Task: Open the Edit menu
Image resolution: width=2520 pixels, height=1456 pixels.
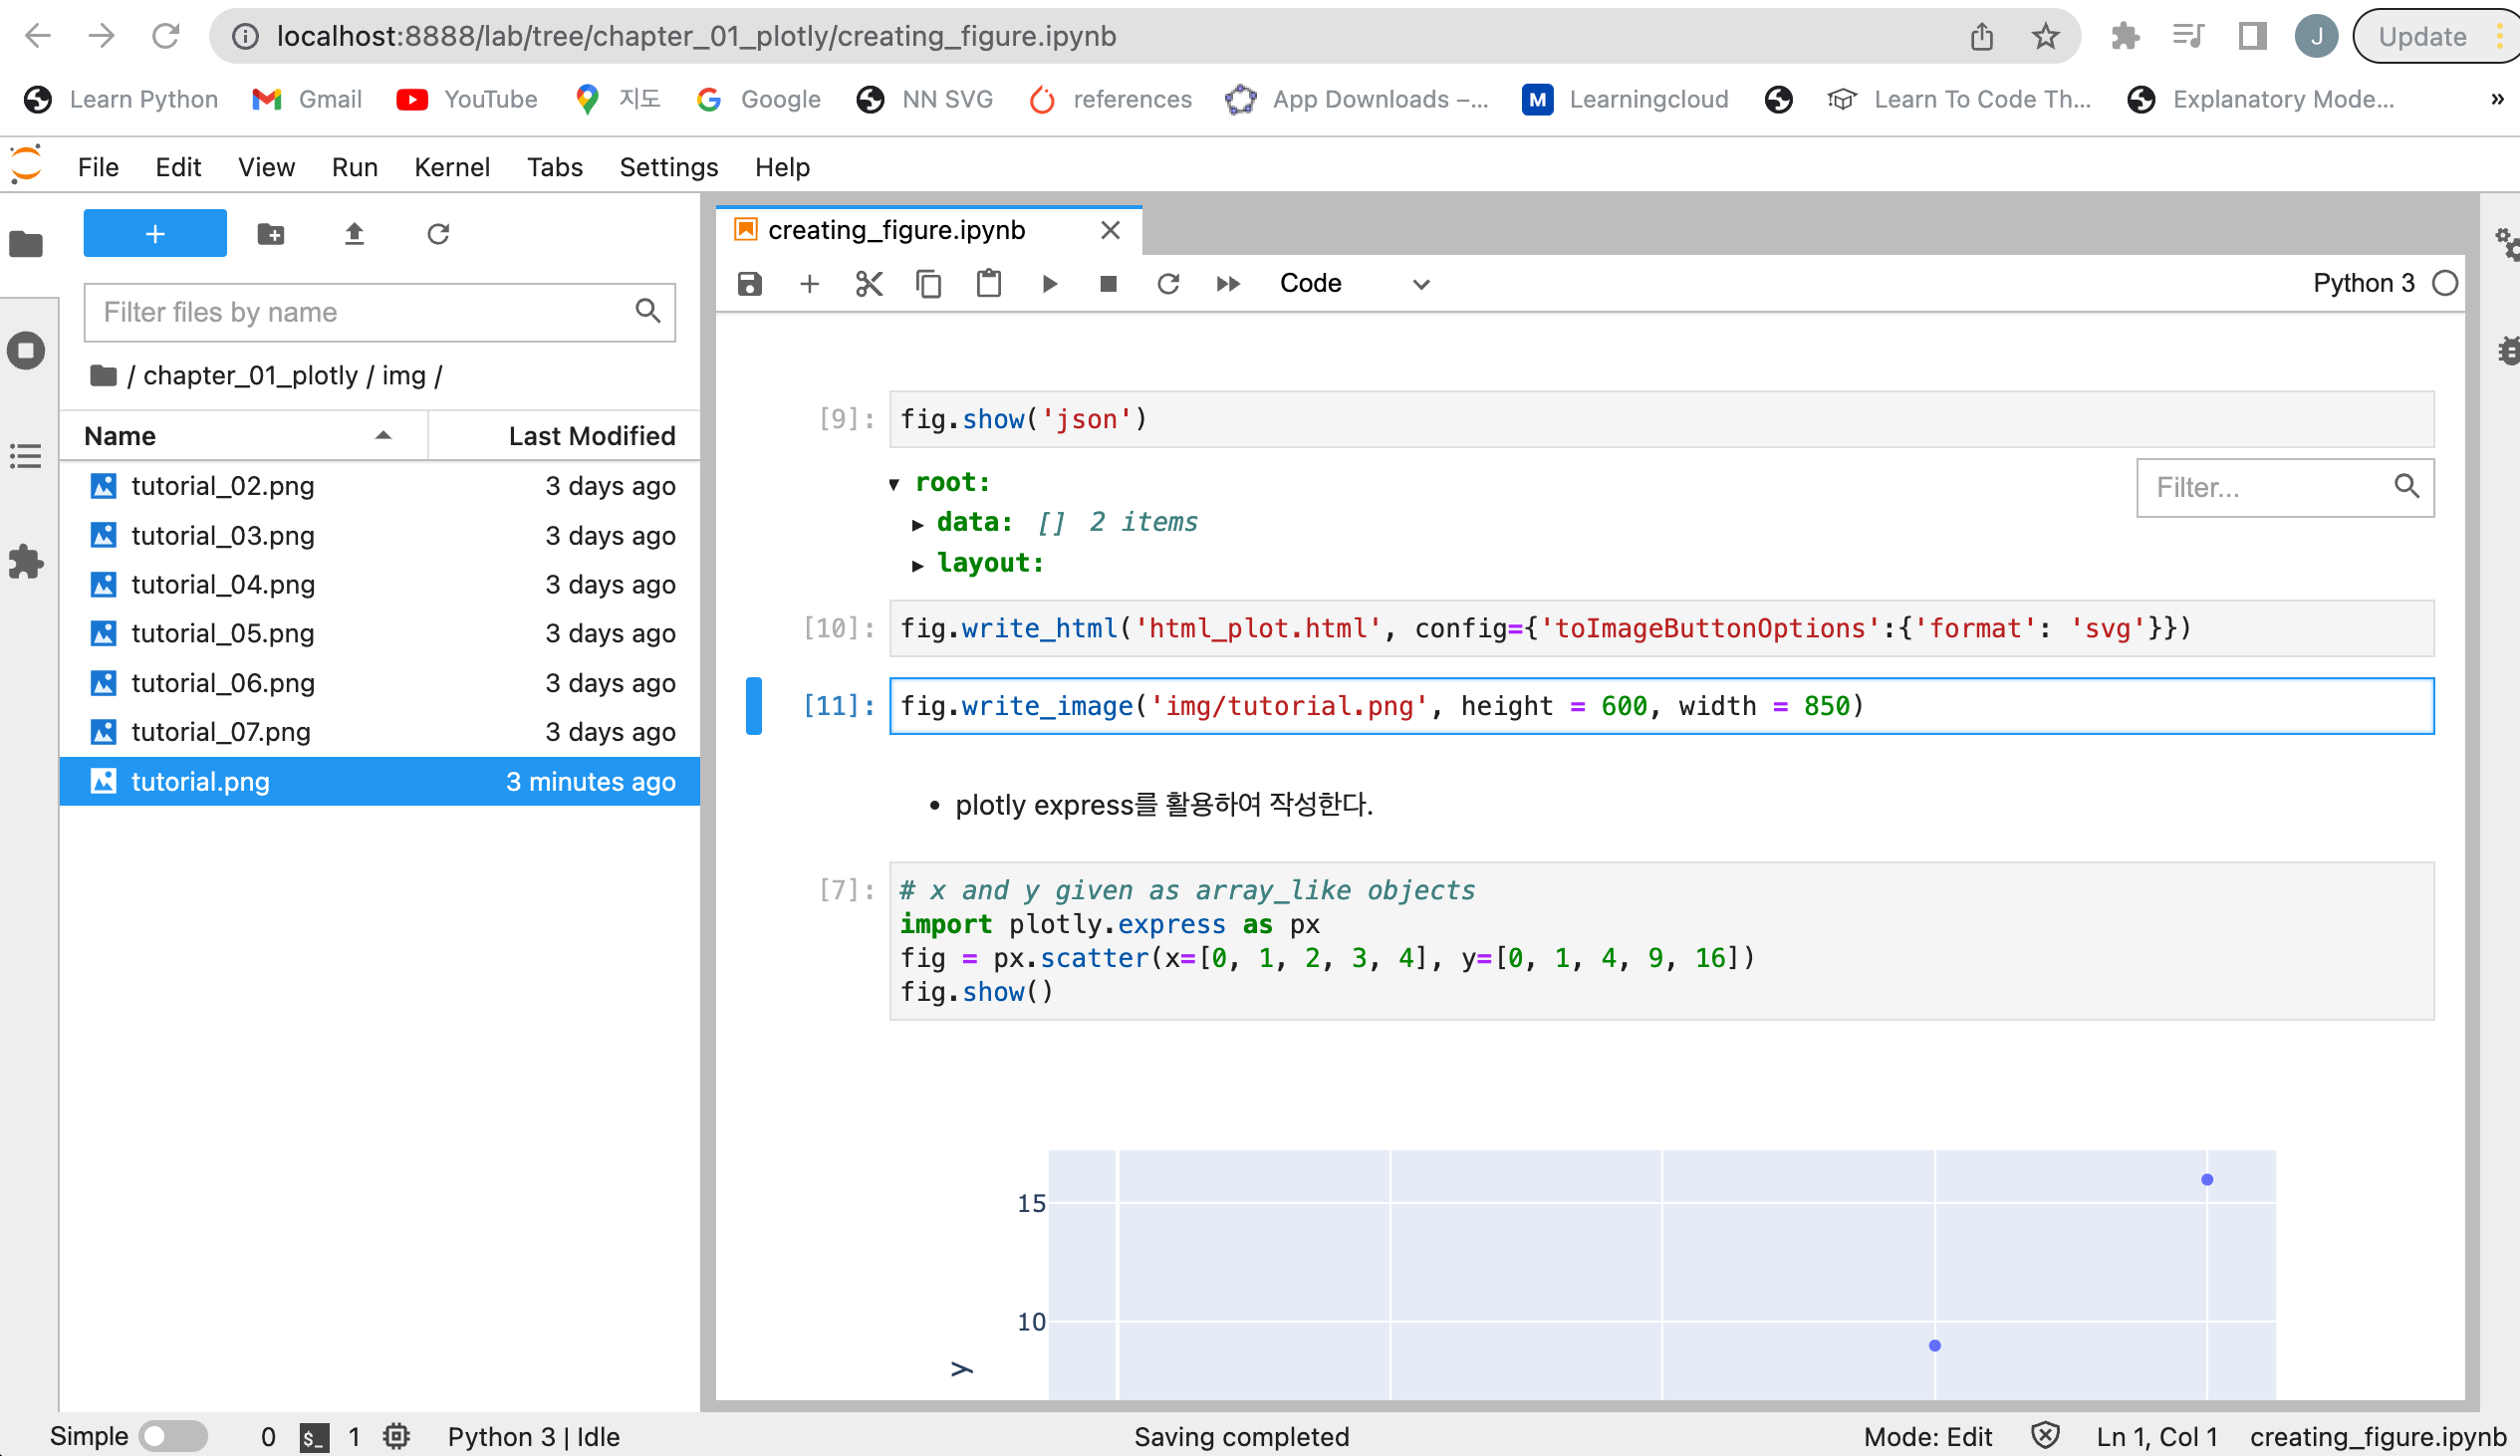Action: click(178, 167)
